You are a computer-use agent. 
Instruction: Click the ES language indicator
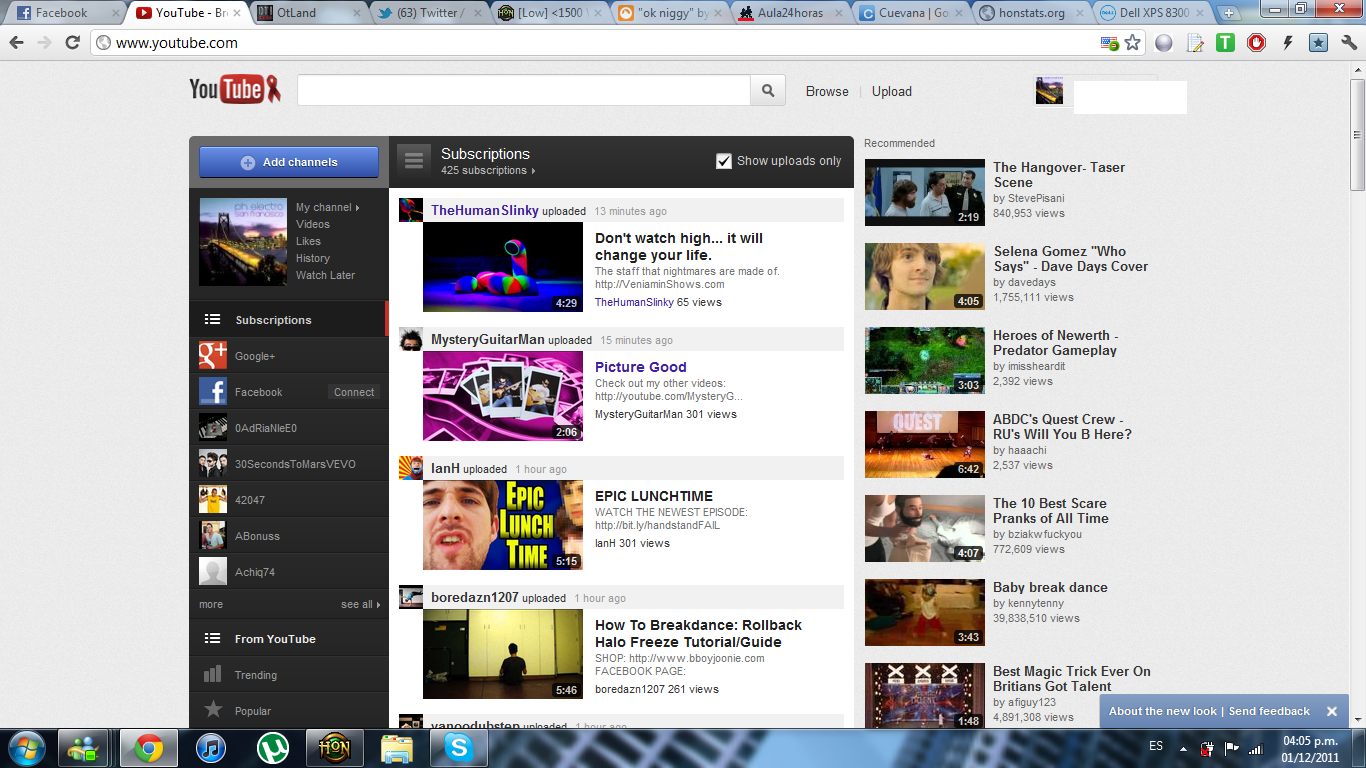click(1156, 747)
